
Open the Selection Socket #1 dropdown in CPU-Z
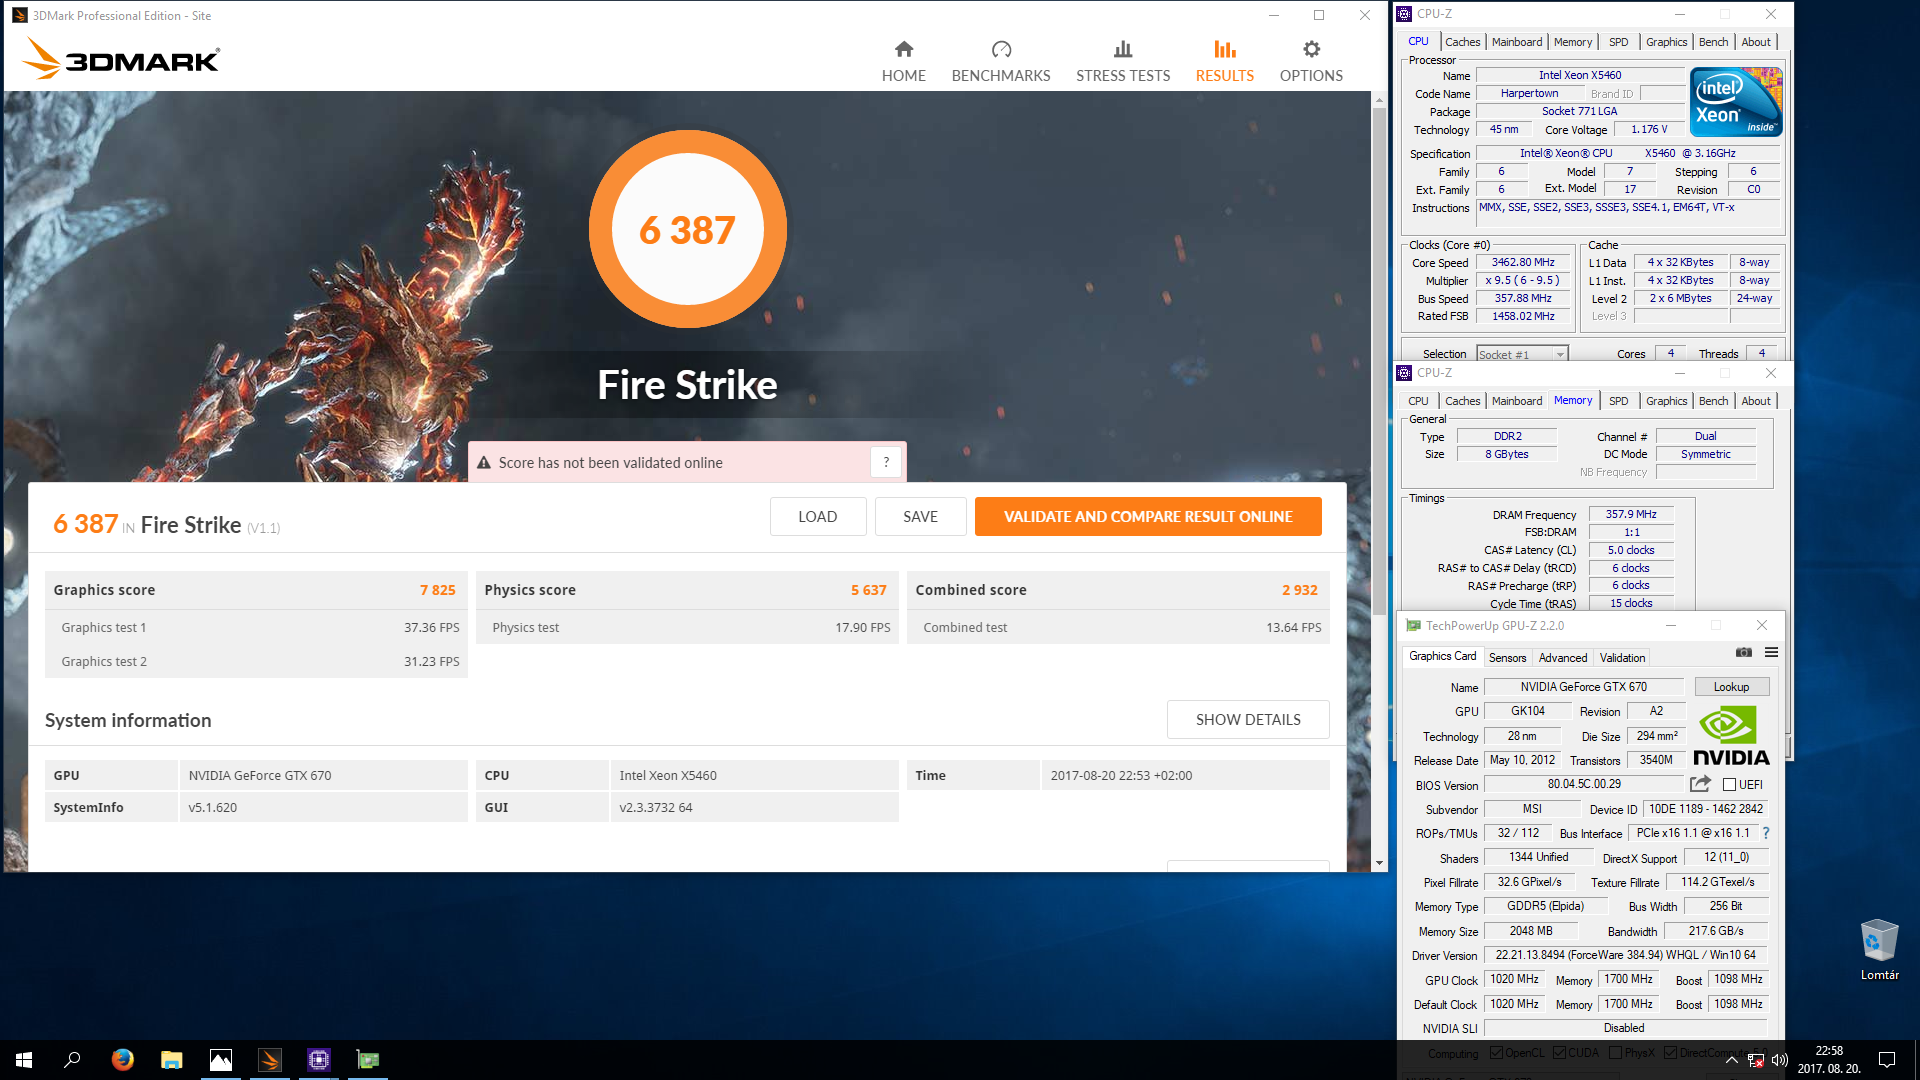tap(1522, 354)
